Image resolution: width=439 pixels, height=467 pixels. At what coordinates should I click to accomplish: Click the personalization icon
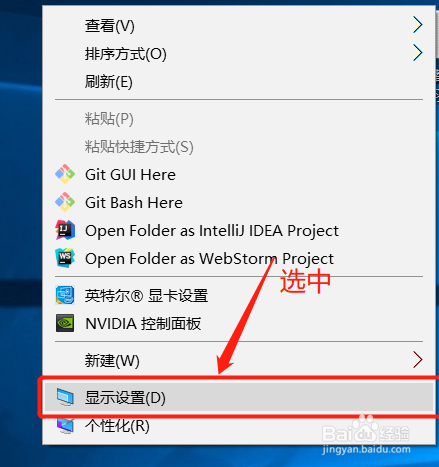65,425
